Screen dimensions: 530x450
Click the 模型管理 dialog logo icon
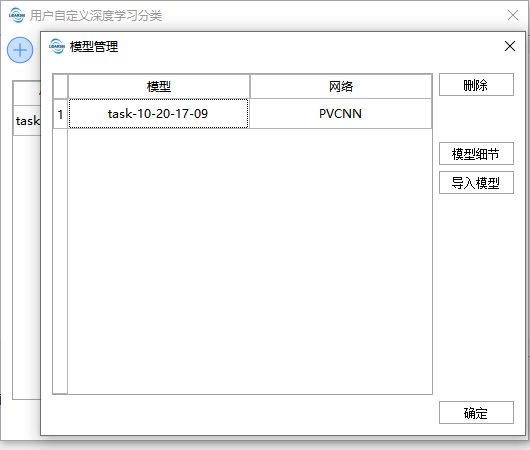56,46
